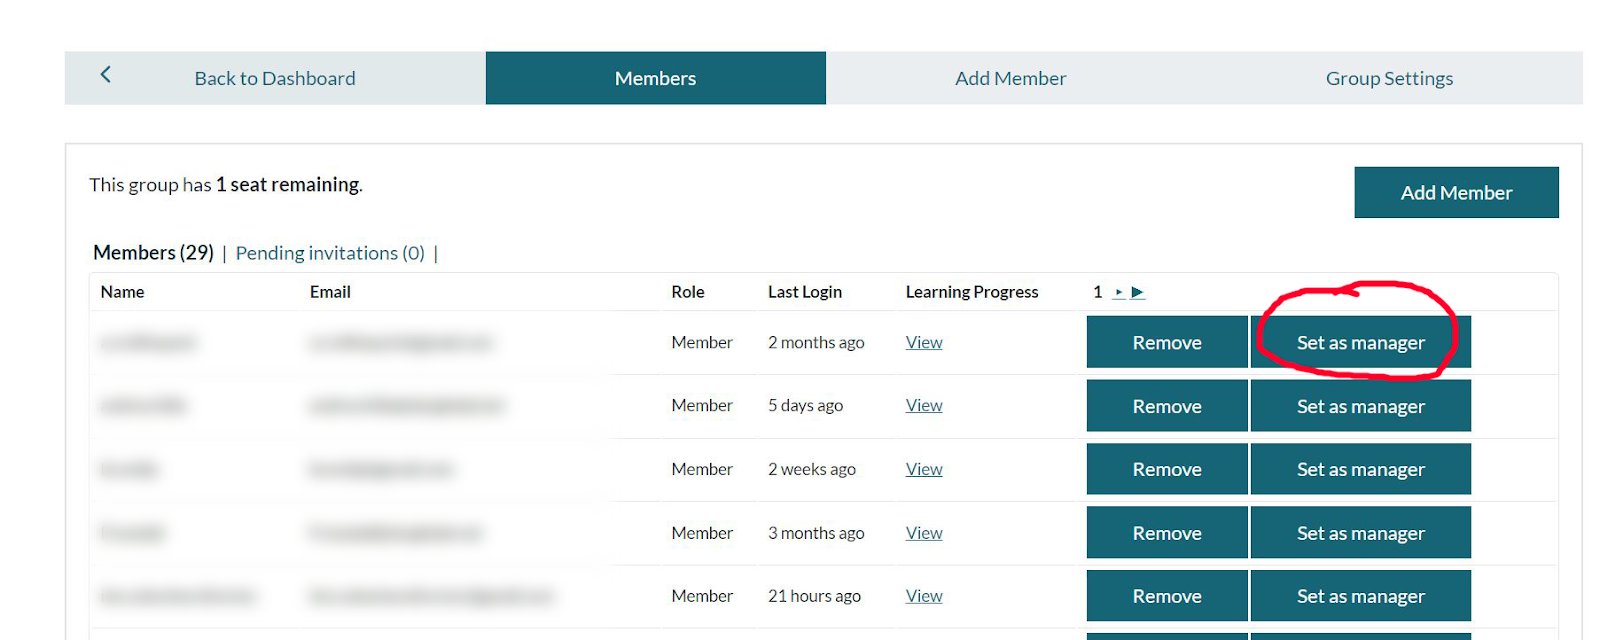Set 21 hours ago member as manager
This screenshot has height=640, width=1600.
(x=1361, y=596)
